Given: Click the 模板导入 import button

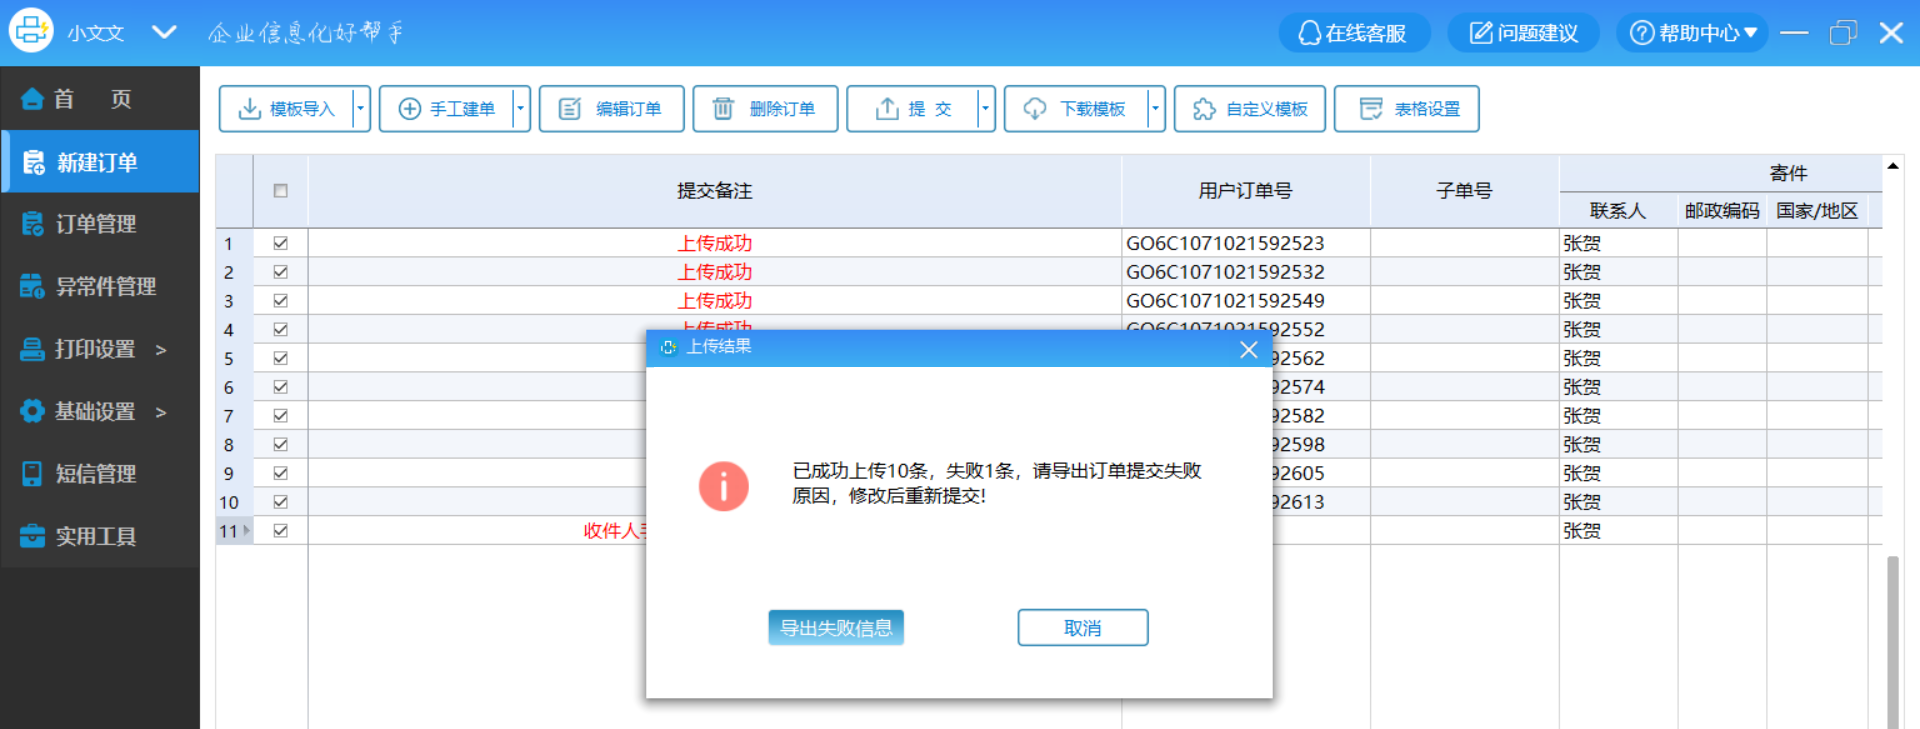Looking at the screenshot, I should [x=286, y=109].
